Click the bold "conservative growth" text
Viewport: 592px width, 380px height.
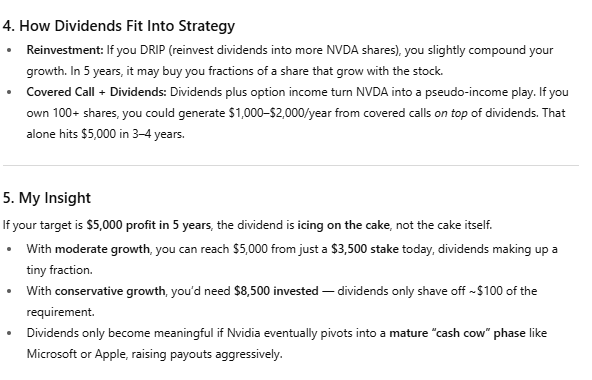(110, 291)
